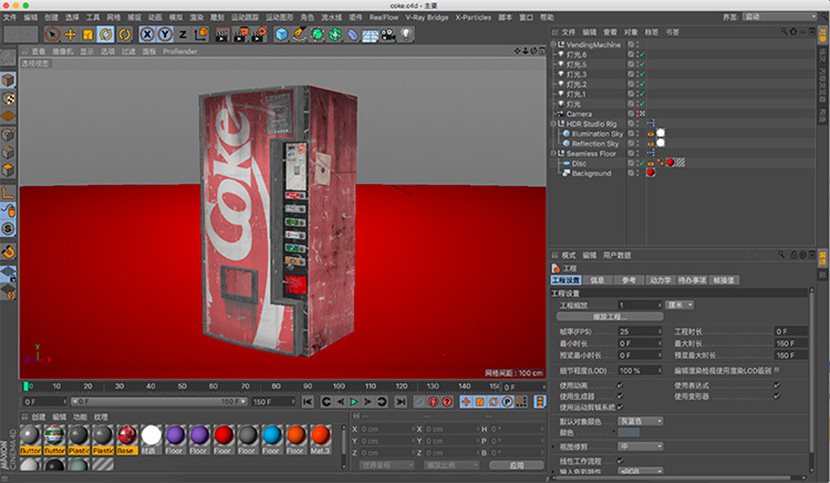
Task: Open the 文件 main menu
Action: coord(10,17)
